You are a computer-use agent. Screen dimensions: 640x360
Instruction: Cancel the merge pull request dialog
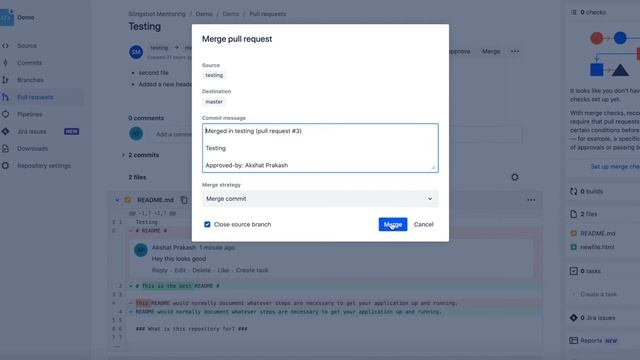tap(424, 224)
